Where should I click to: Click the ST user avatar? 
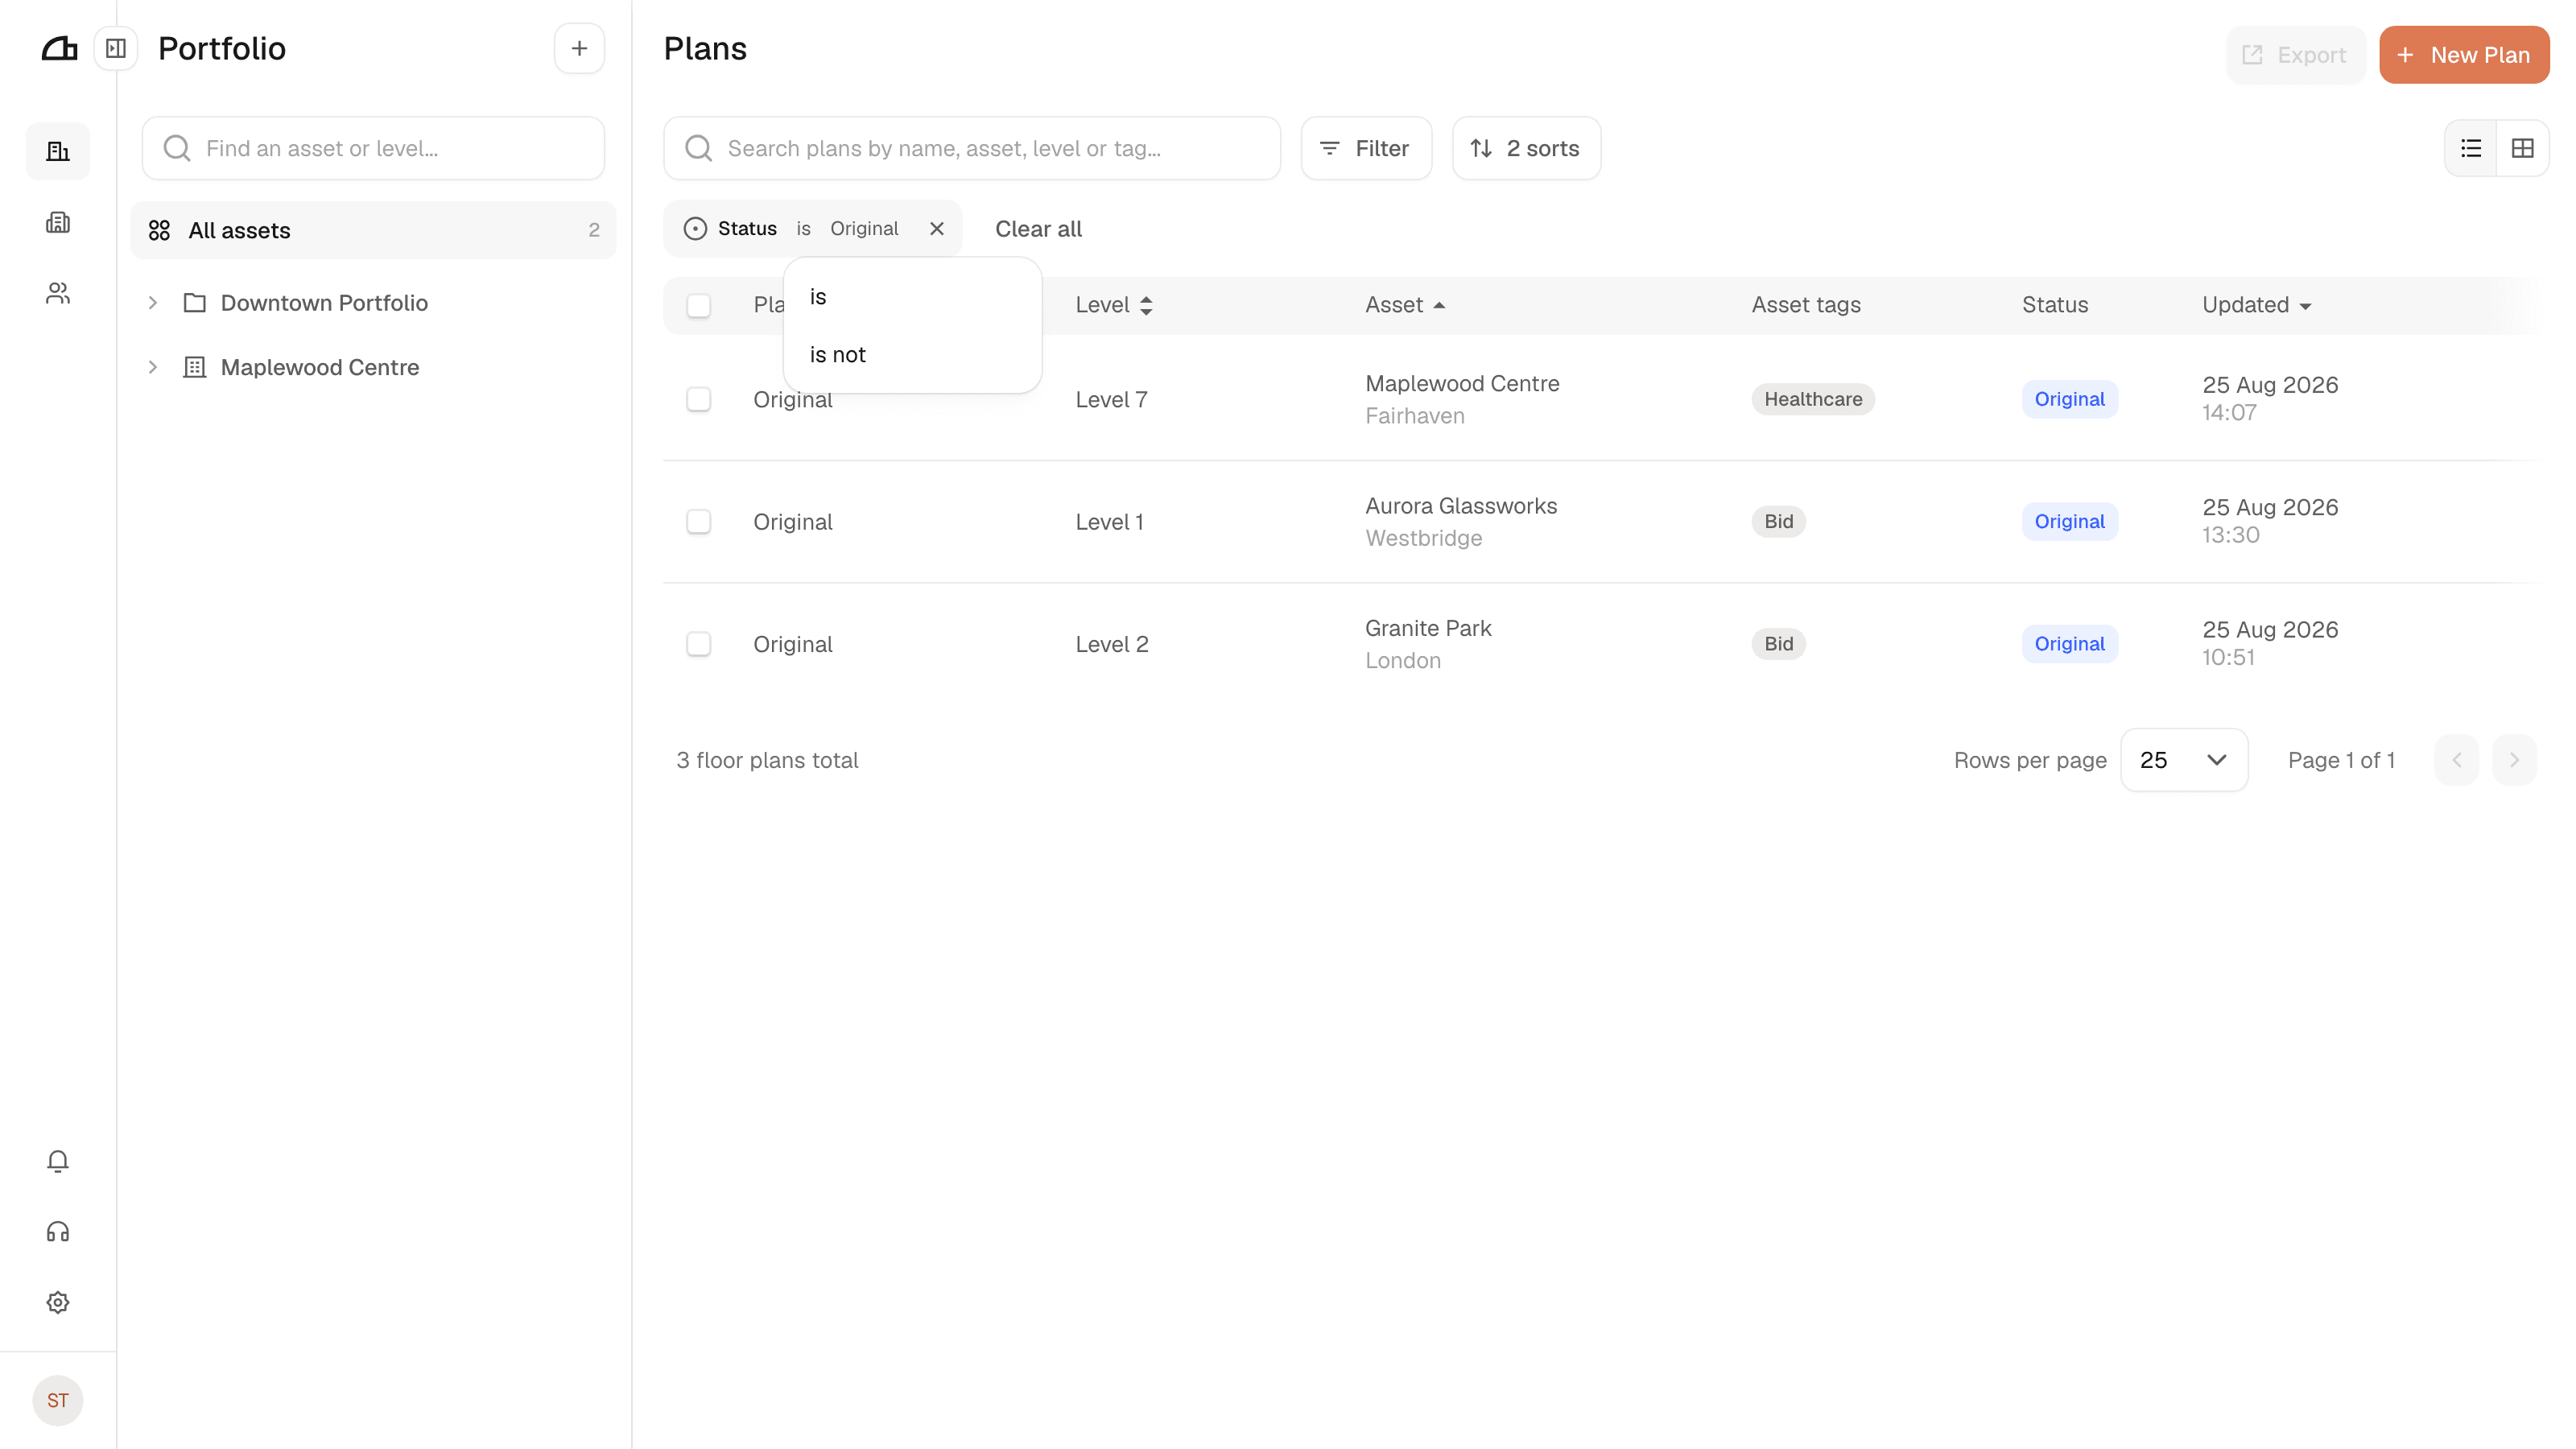(58, 1400)
